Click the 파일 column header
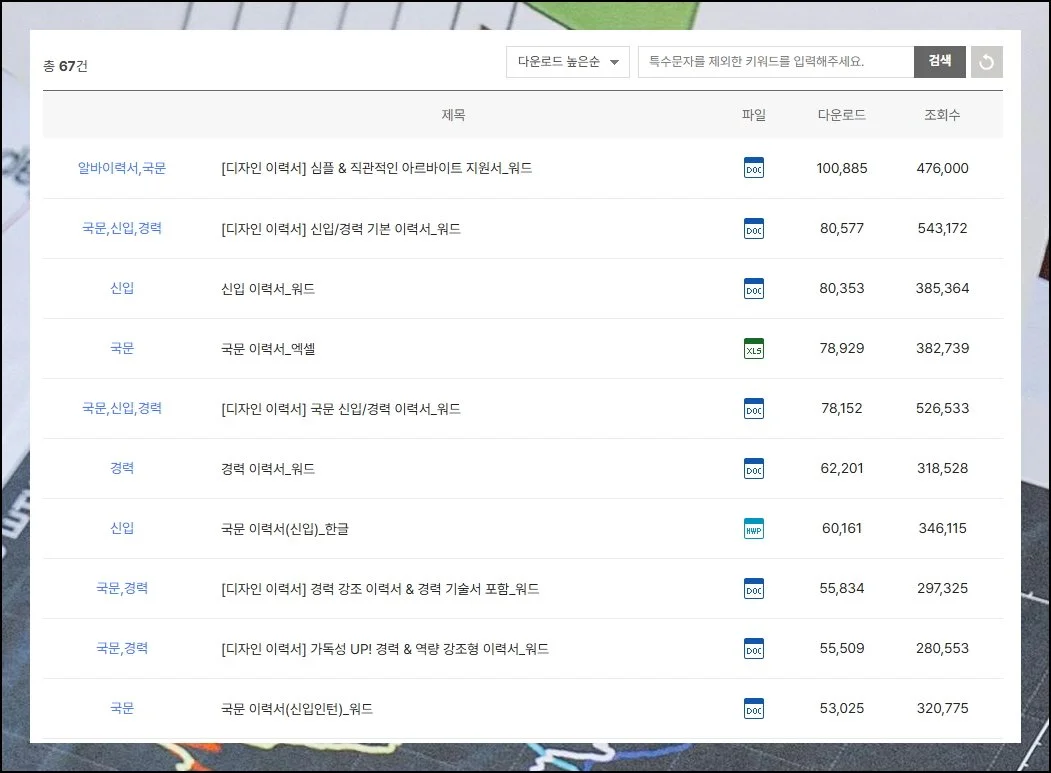1051x773 pixels. pyautogui.click(x=754, y=115)
